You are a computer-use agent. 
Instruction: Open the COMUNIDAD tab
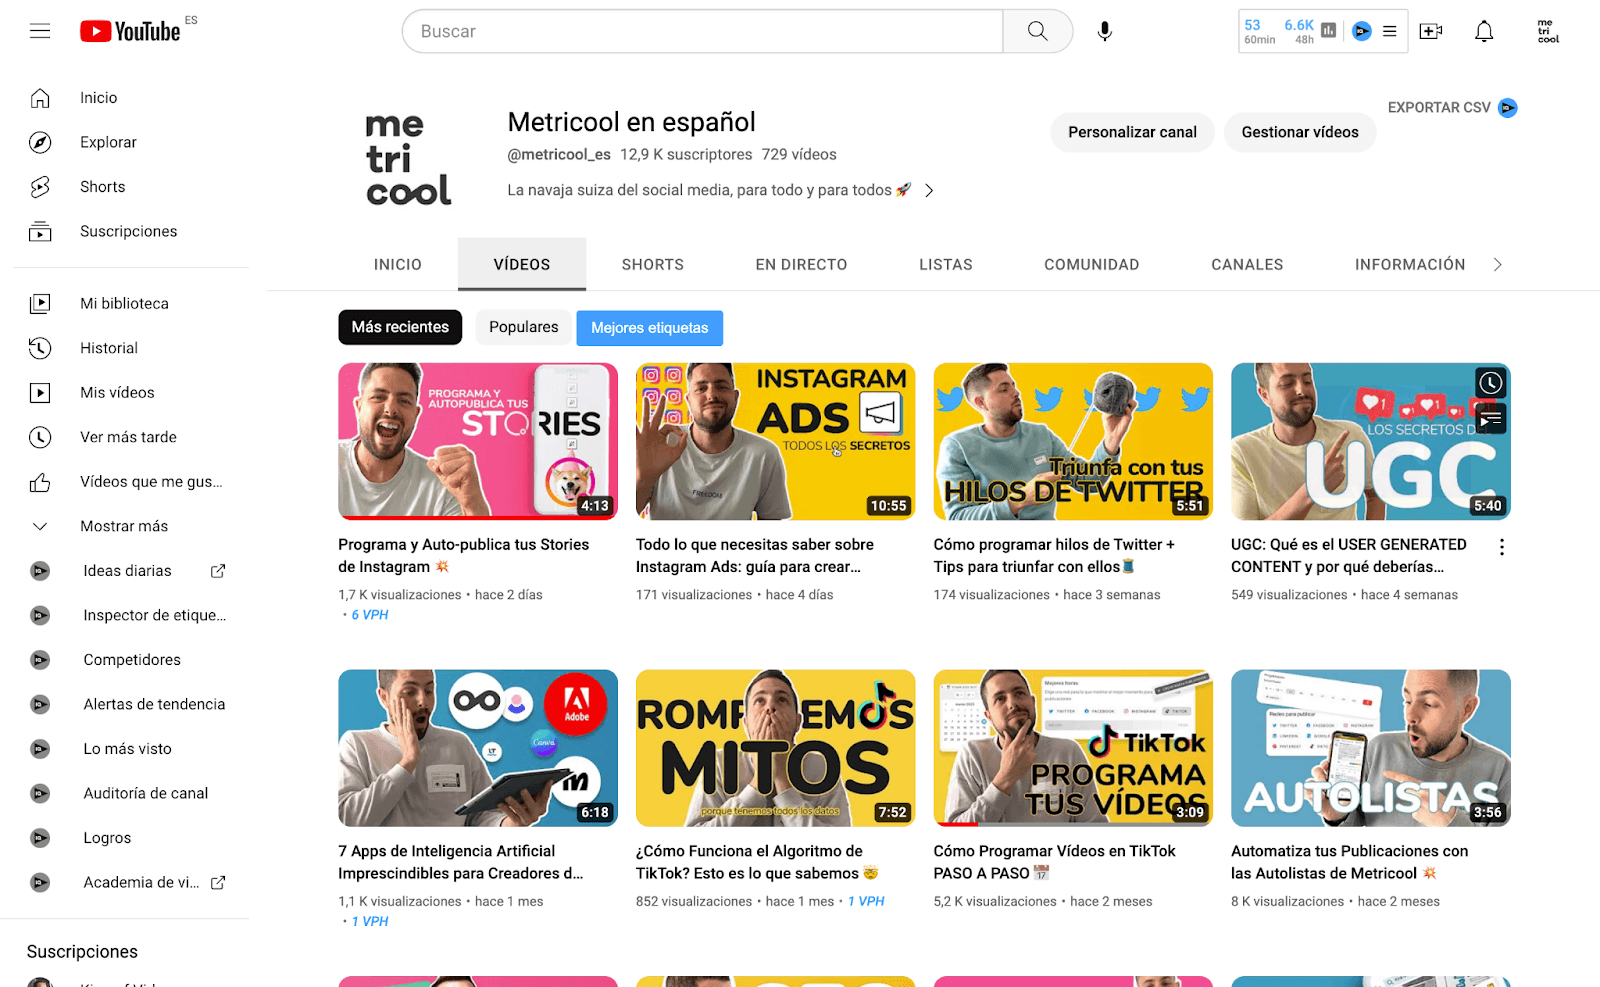pyautogui.click(x=1091, y=264)
